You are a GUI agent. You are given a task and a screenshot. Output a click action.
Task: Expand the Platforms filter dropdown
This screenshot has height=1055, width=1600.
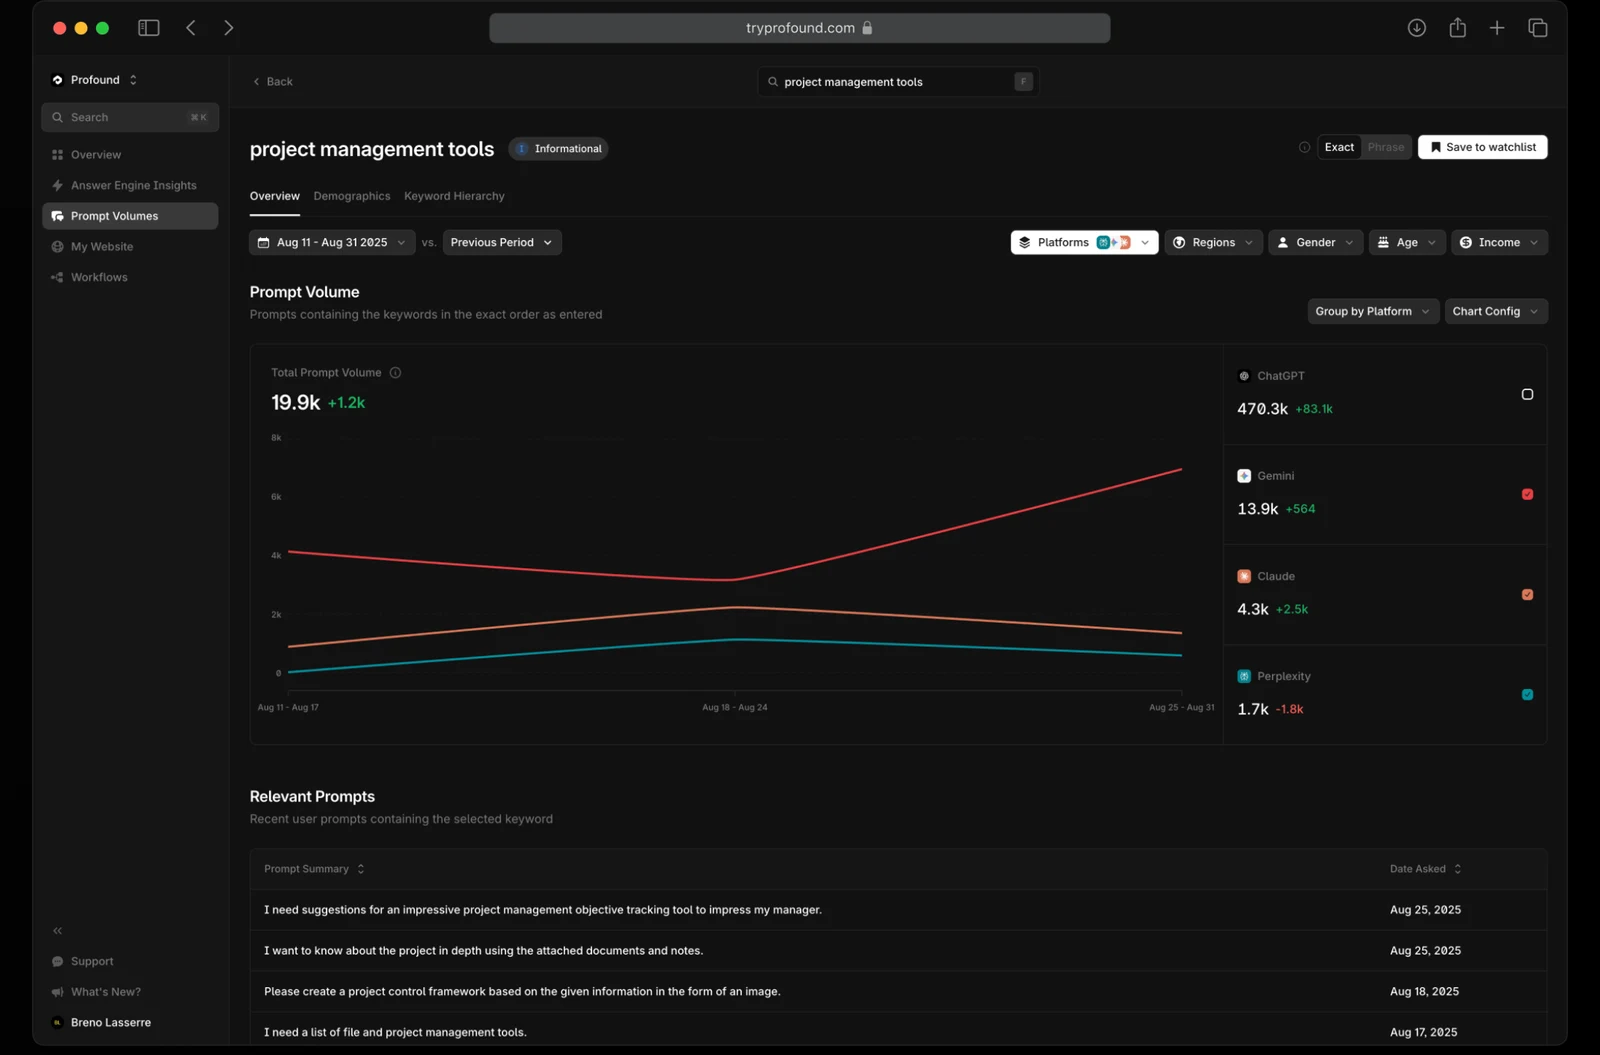[x=1084, y=243]
